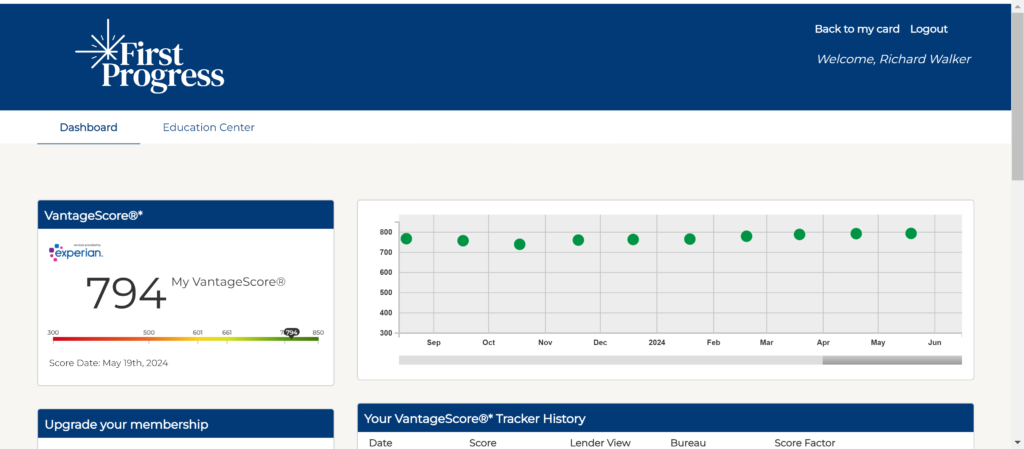Click the First Progress logo
Screen dimensions: 1024x449
(150, 57)
